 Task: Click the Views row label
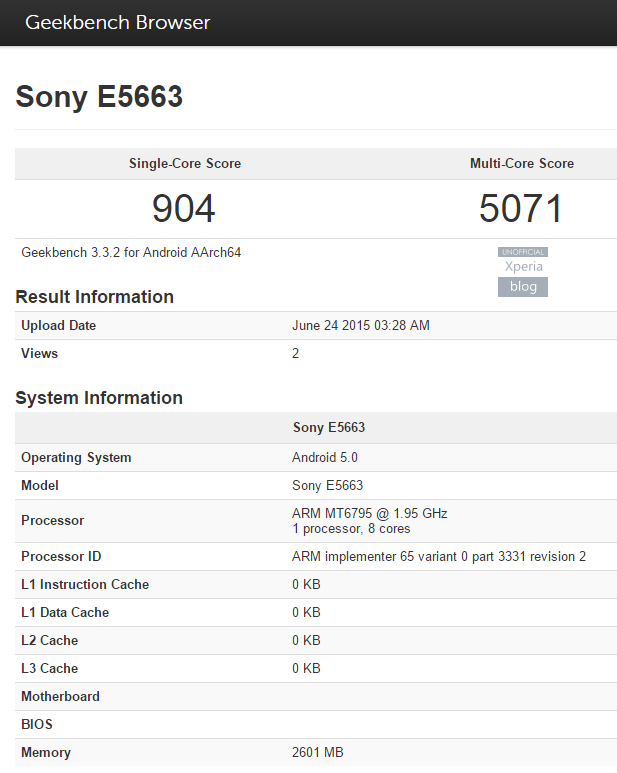click(x=40, y=354)
